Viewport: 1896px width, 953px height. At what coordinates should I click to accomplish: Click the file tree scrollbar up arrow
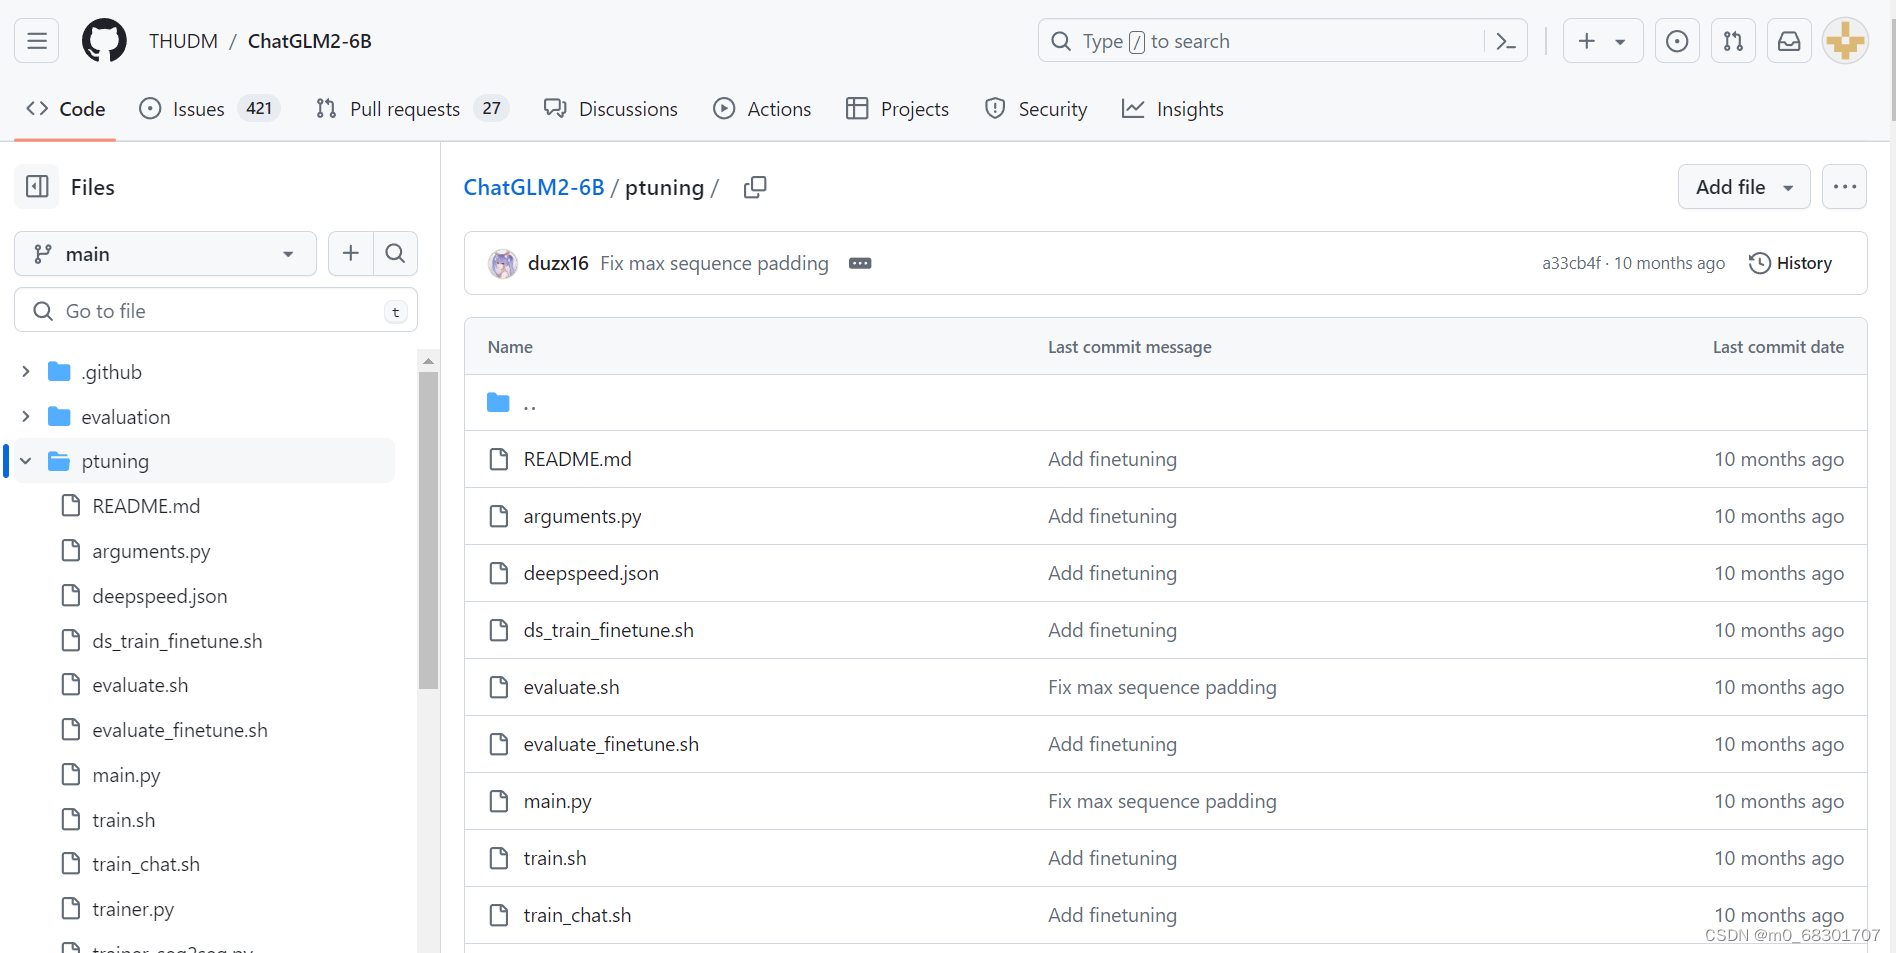click(428, 360)
